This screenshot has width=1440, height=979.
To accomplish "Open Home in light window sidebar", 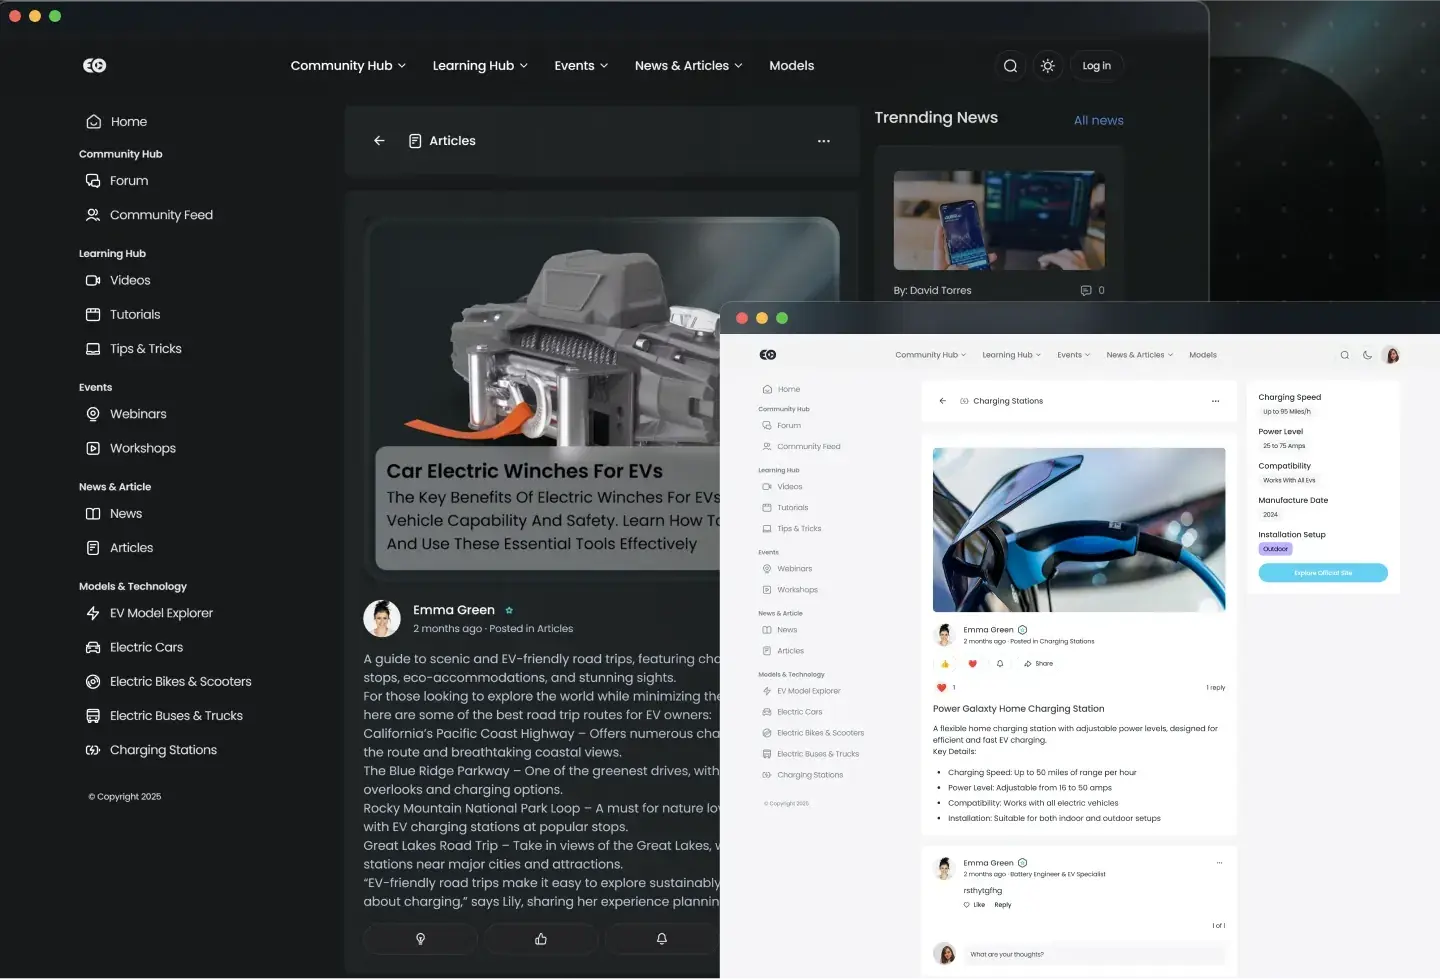I will pyautogui.click(x=781, y=390).
